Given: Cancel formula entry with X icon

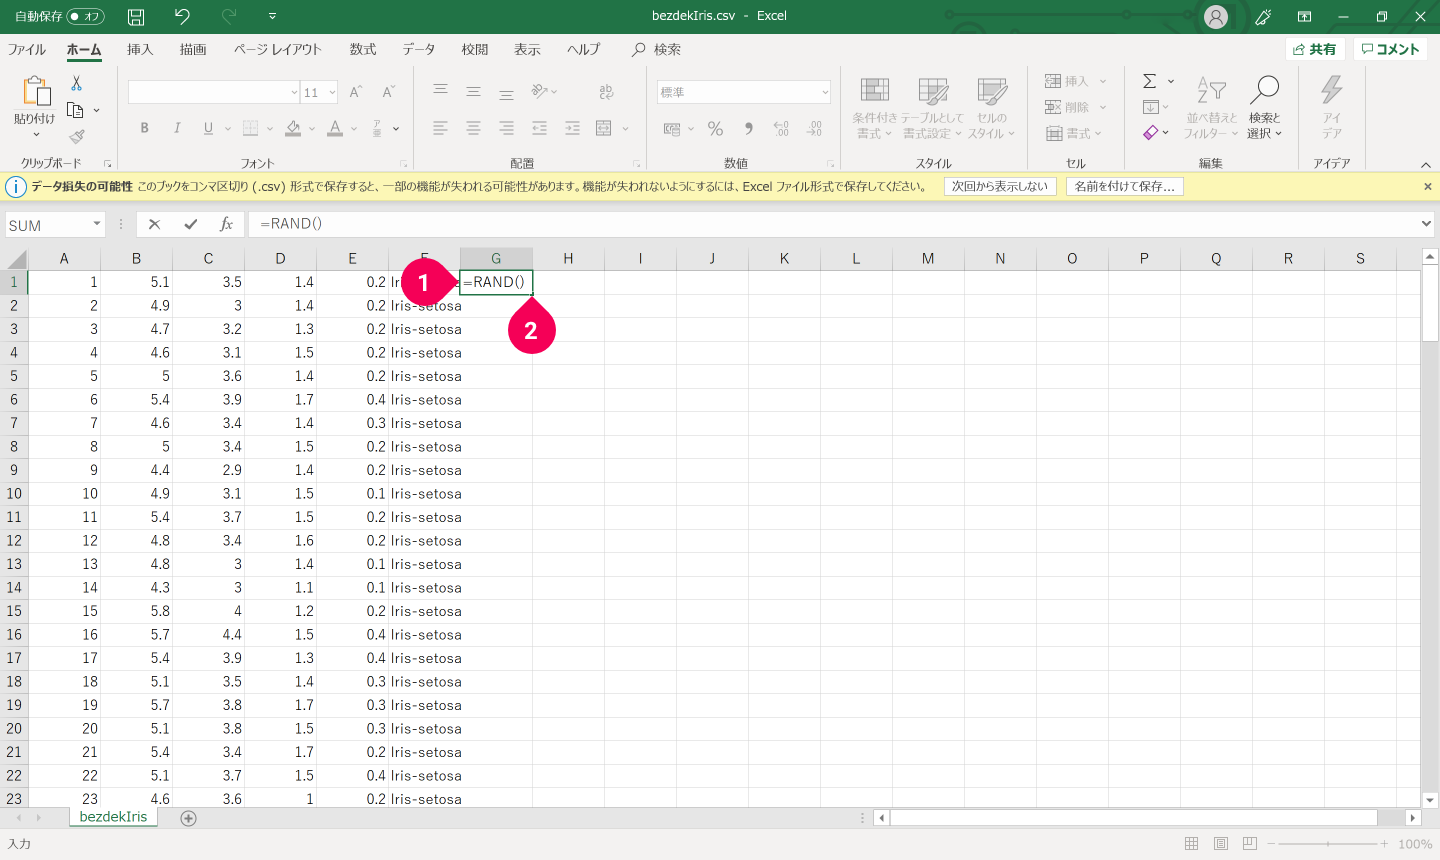Looking at the screenshot, I should (154, 224).
